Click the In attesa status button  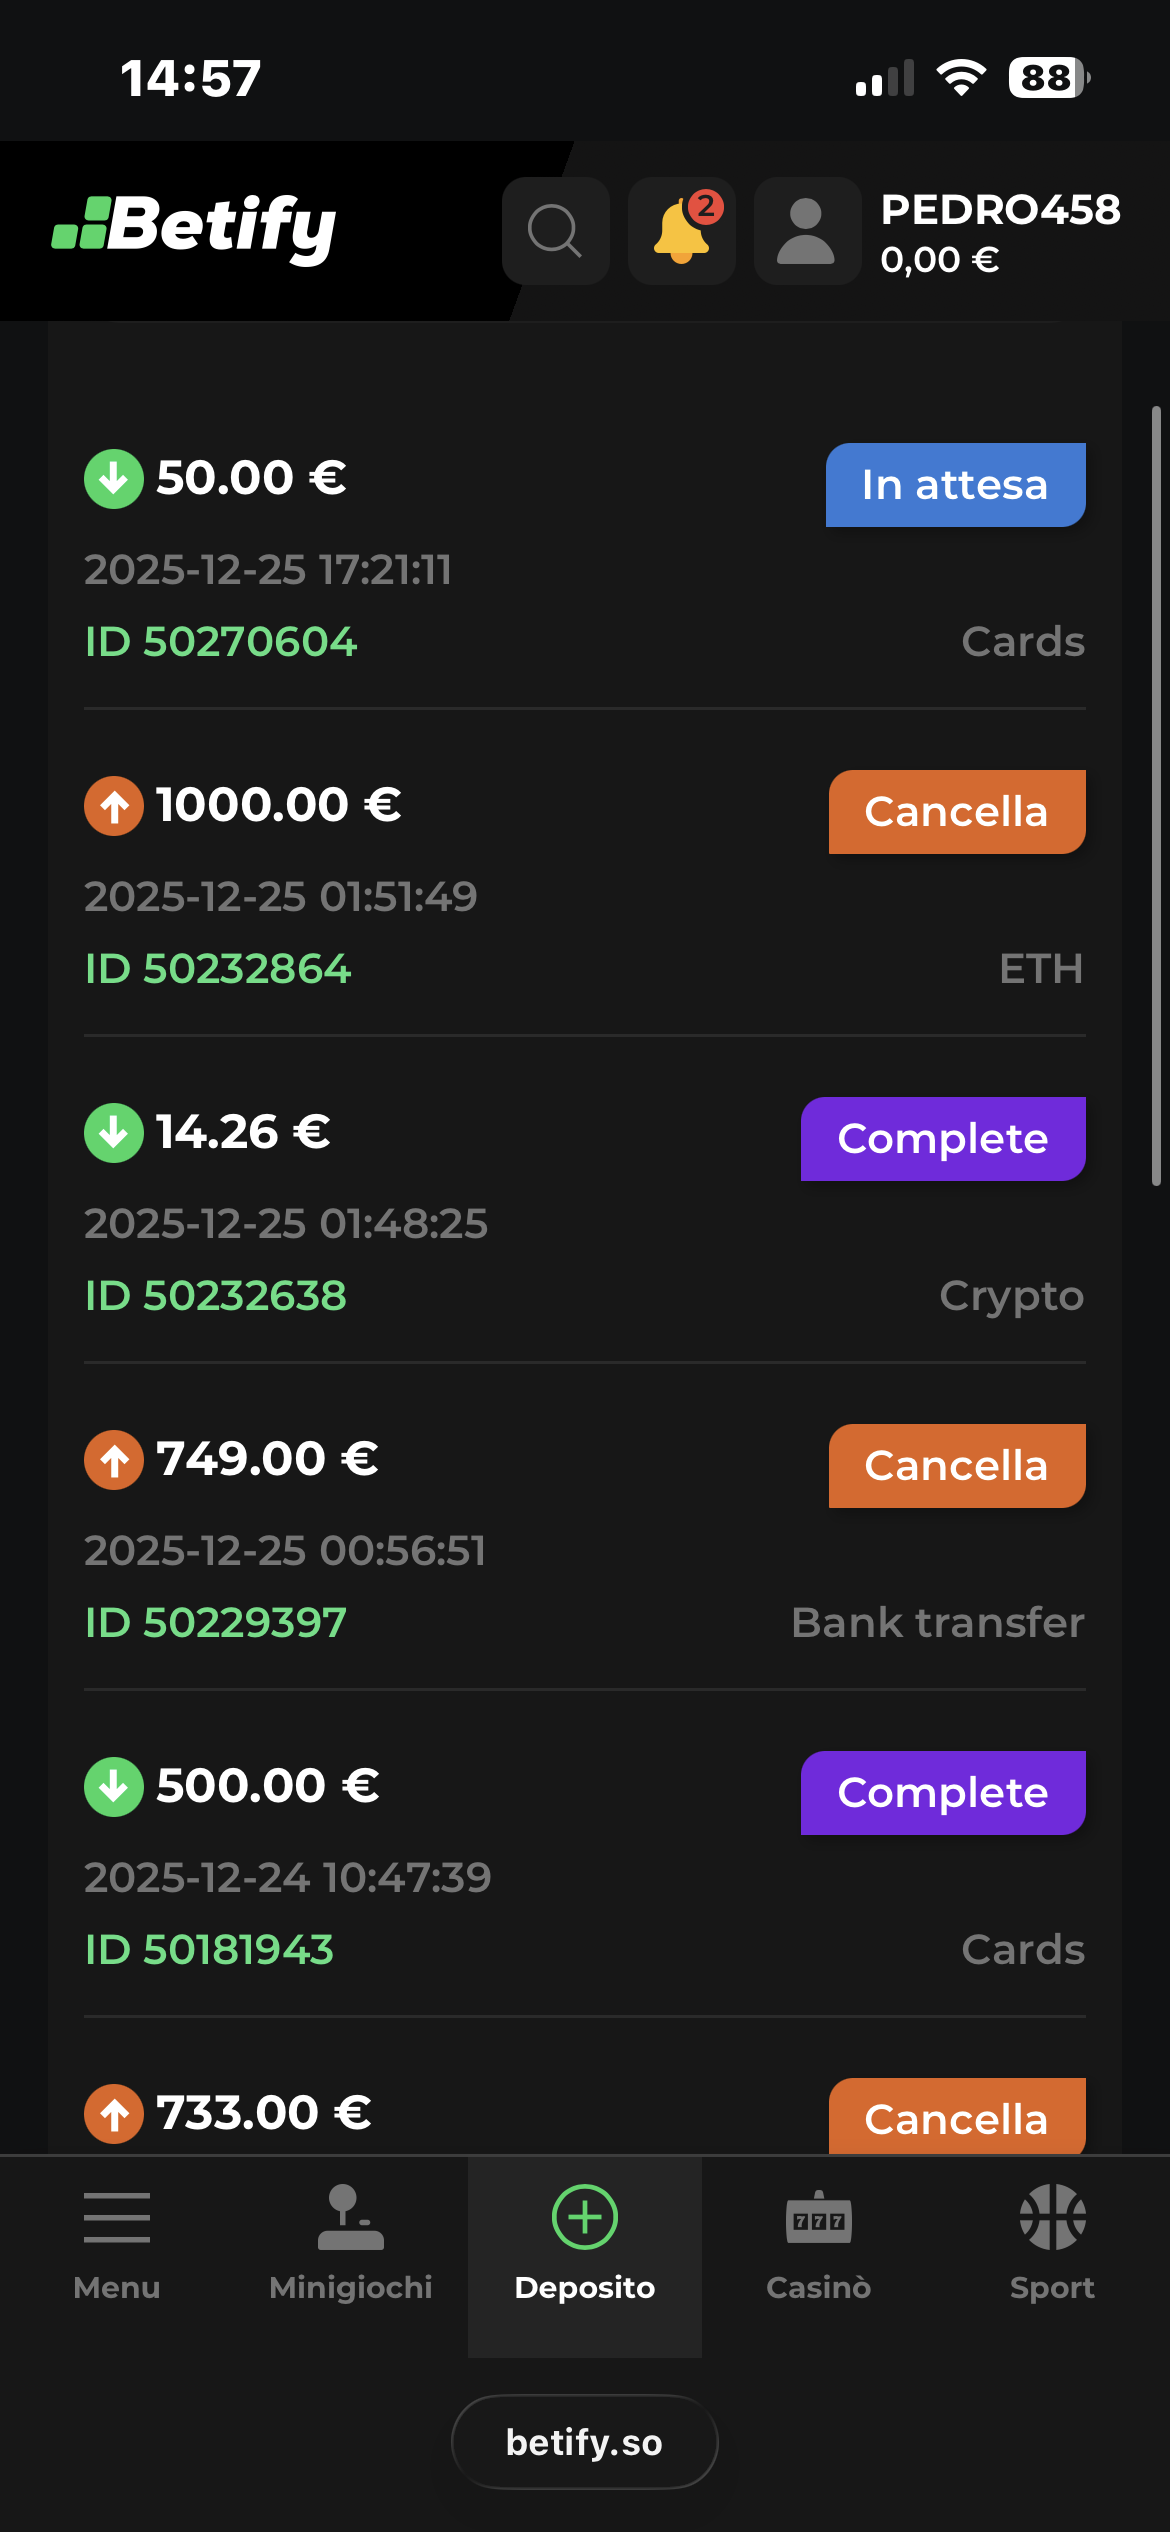click(x=955, y=485)
